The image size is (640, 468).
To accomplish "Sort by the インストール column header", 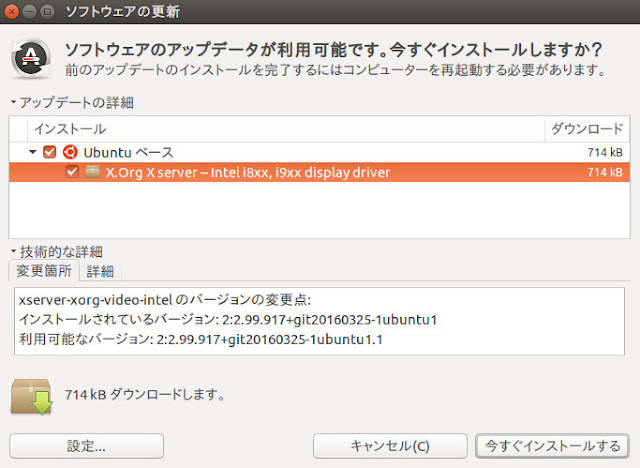I will click(x=286, y=129).
